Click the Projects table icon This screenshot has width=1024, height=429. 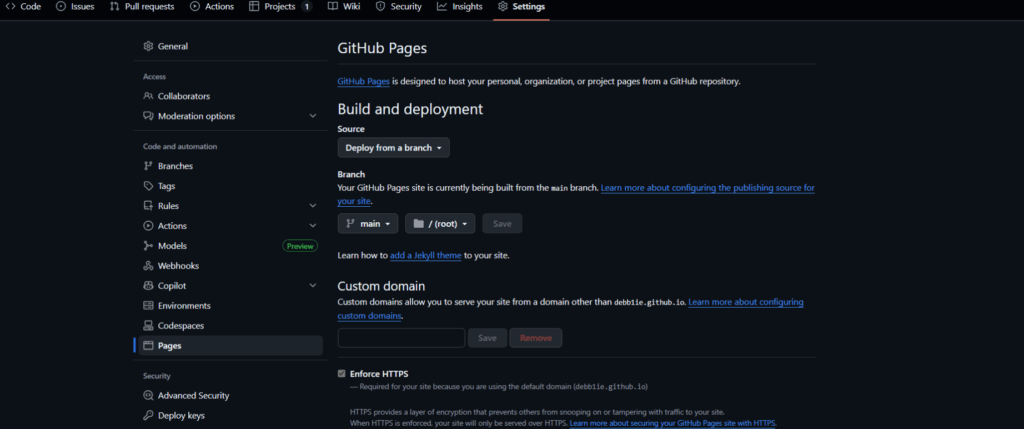tap(254, 7)
